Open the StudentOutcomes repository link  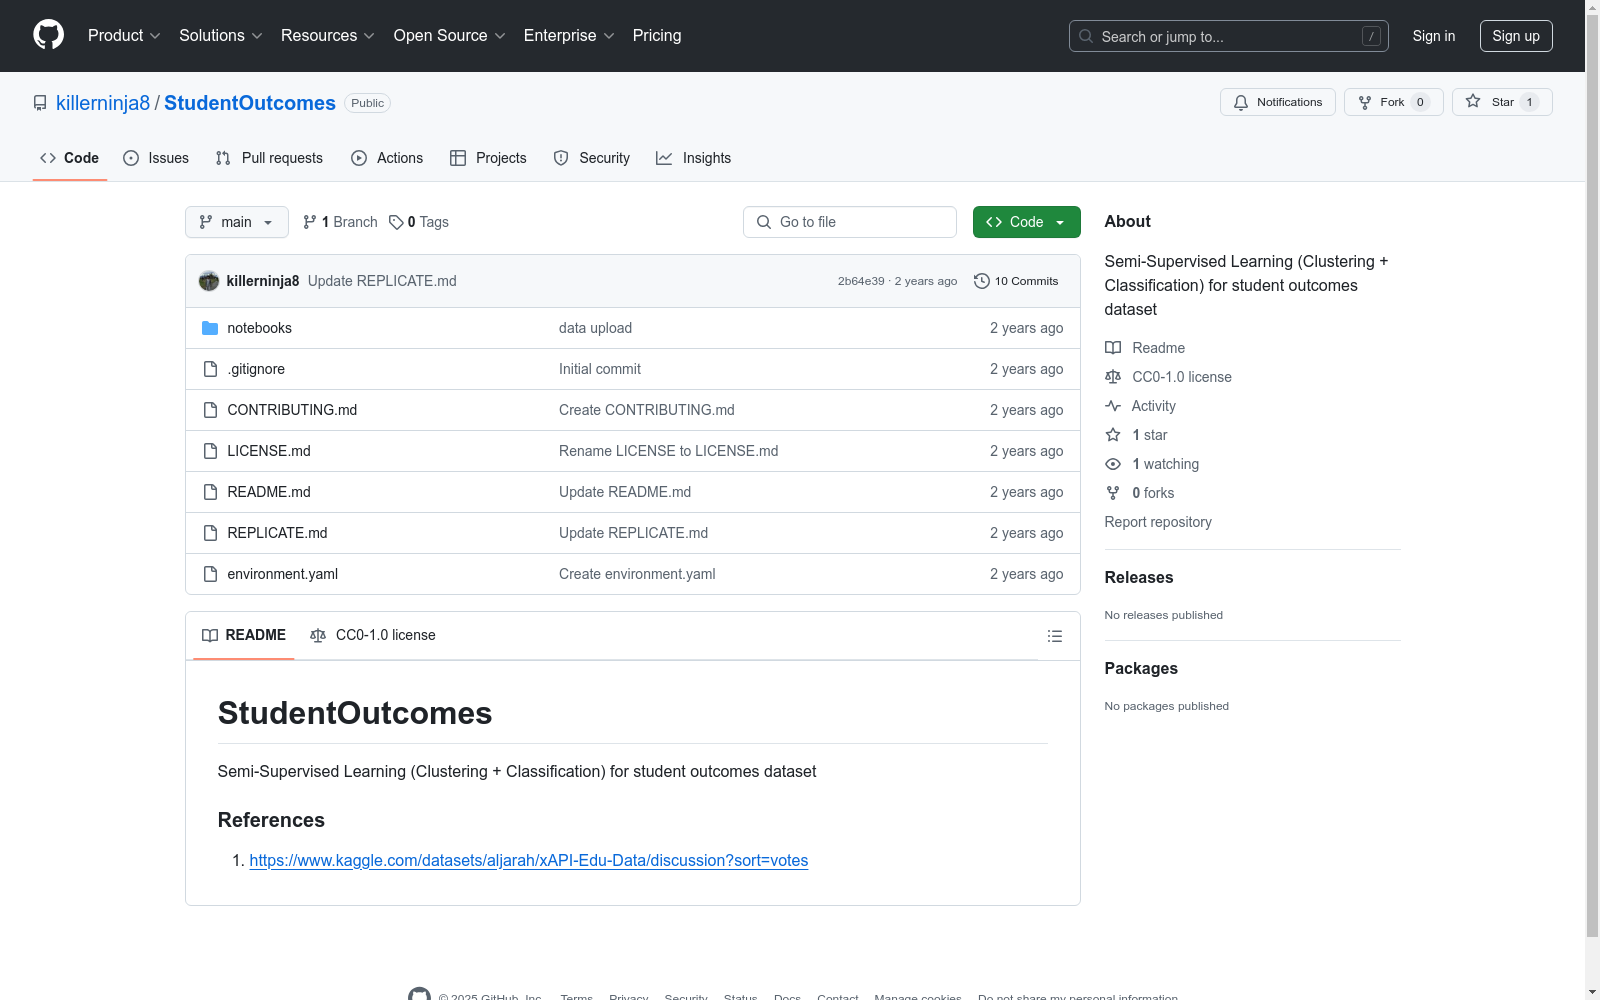pyautogui.click(x=250, y=103)
